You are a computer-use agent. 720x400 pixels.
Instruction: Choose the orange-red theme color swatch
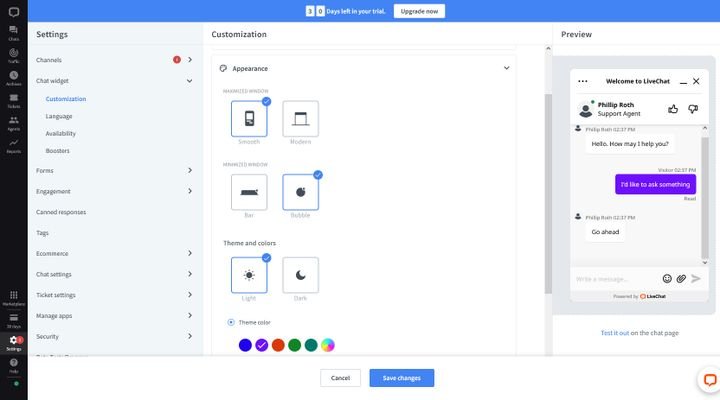(x=278, y=345)
